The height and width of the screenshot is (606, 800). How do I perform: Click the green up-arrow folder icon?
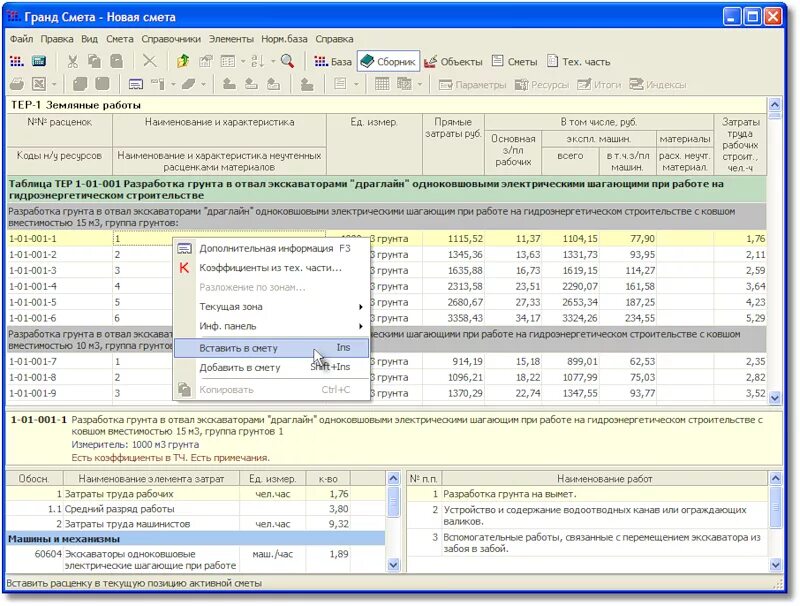click(183, 62)
